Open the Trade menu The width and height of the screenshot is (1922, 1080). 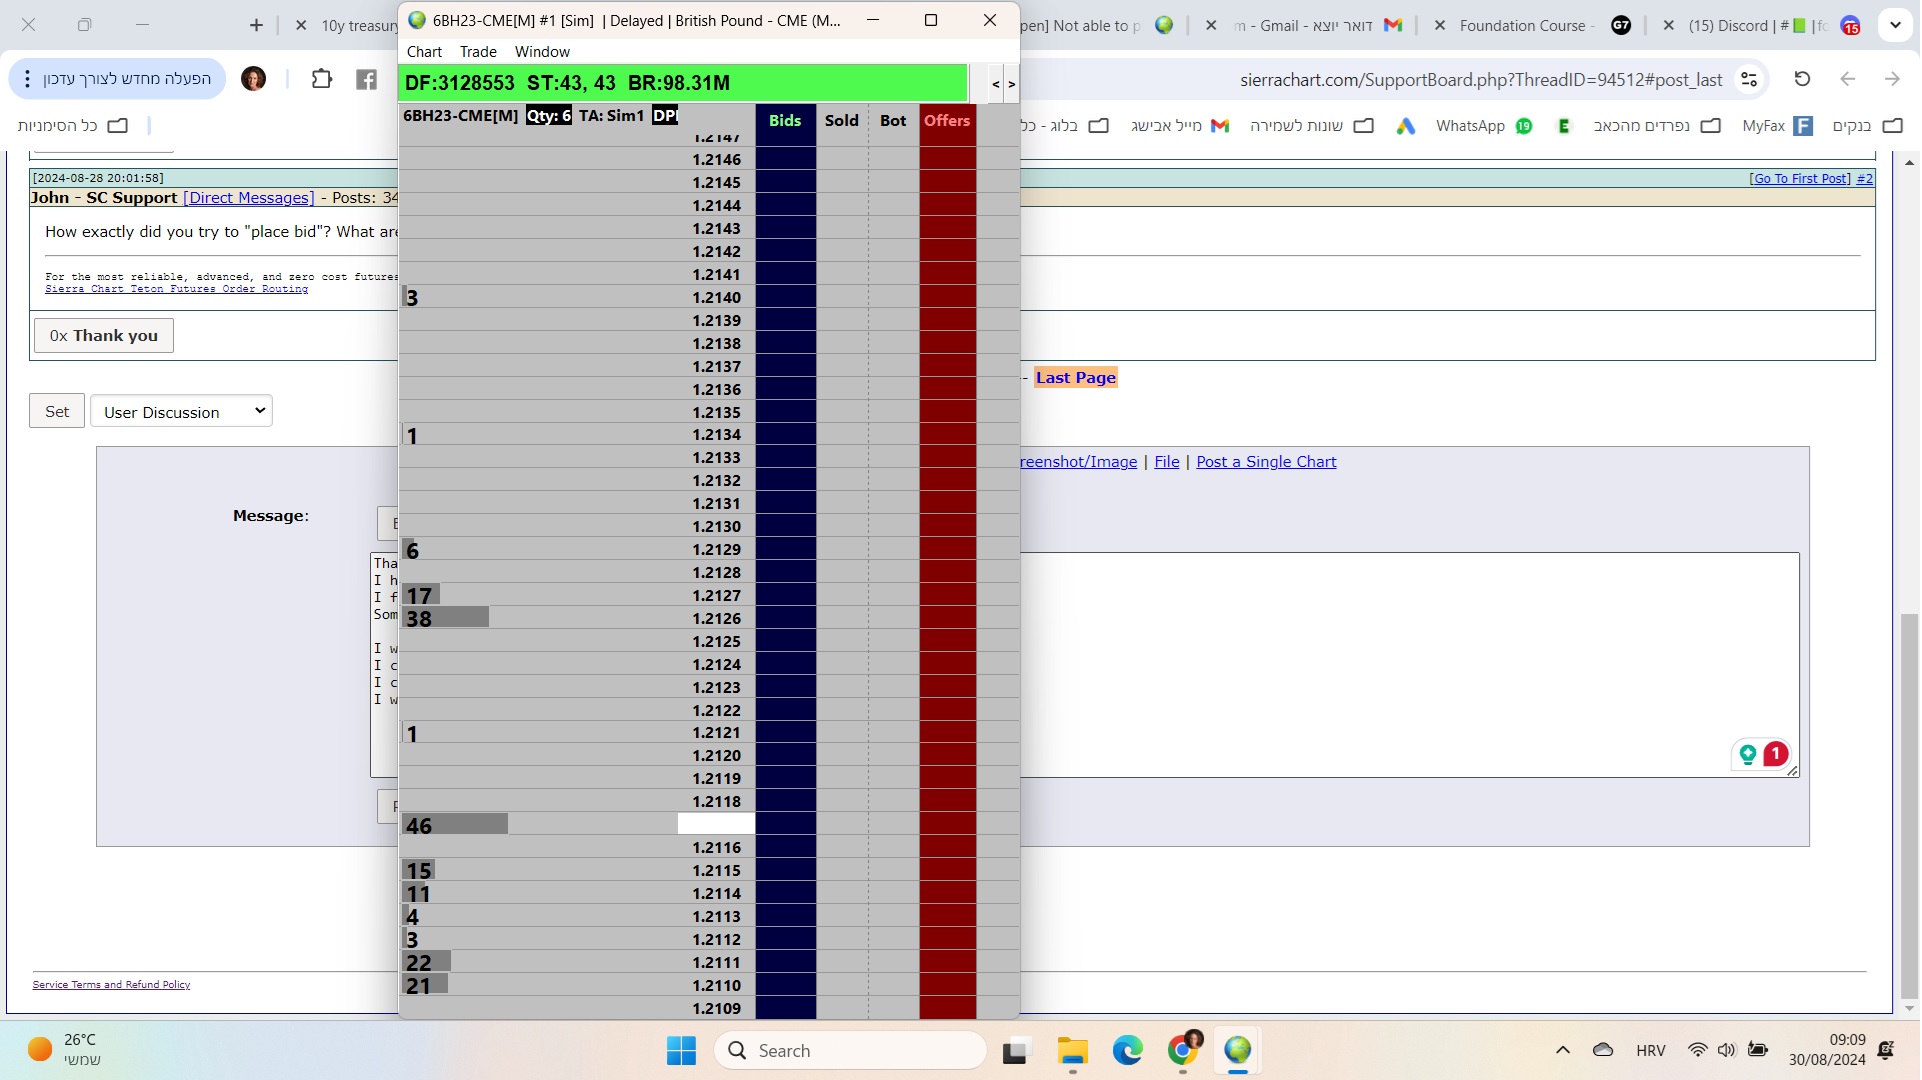(478, 52)
